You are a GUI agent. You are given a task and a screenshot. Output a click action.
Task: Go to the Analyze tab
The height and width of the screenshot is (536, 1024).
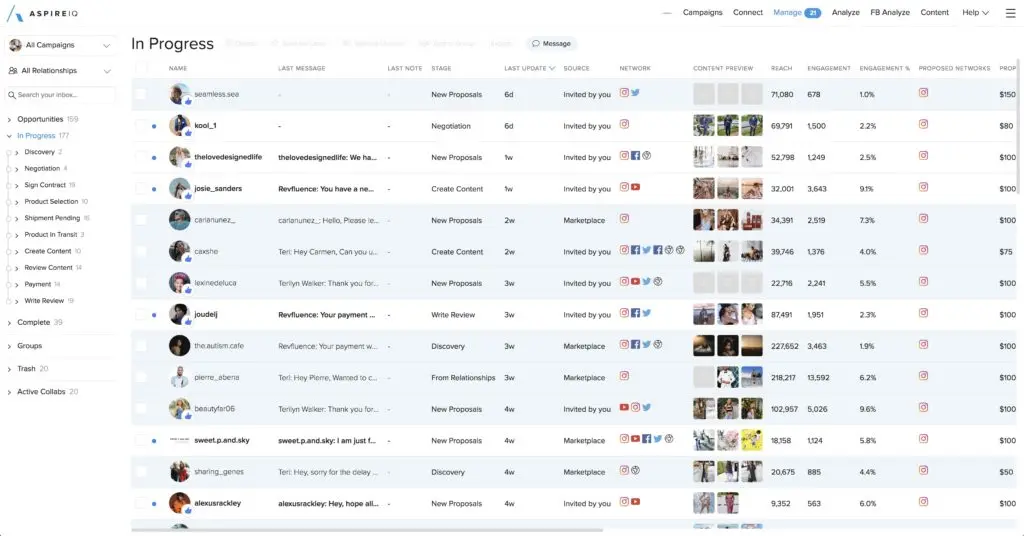(x=845, y=13)
